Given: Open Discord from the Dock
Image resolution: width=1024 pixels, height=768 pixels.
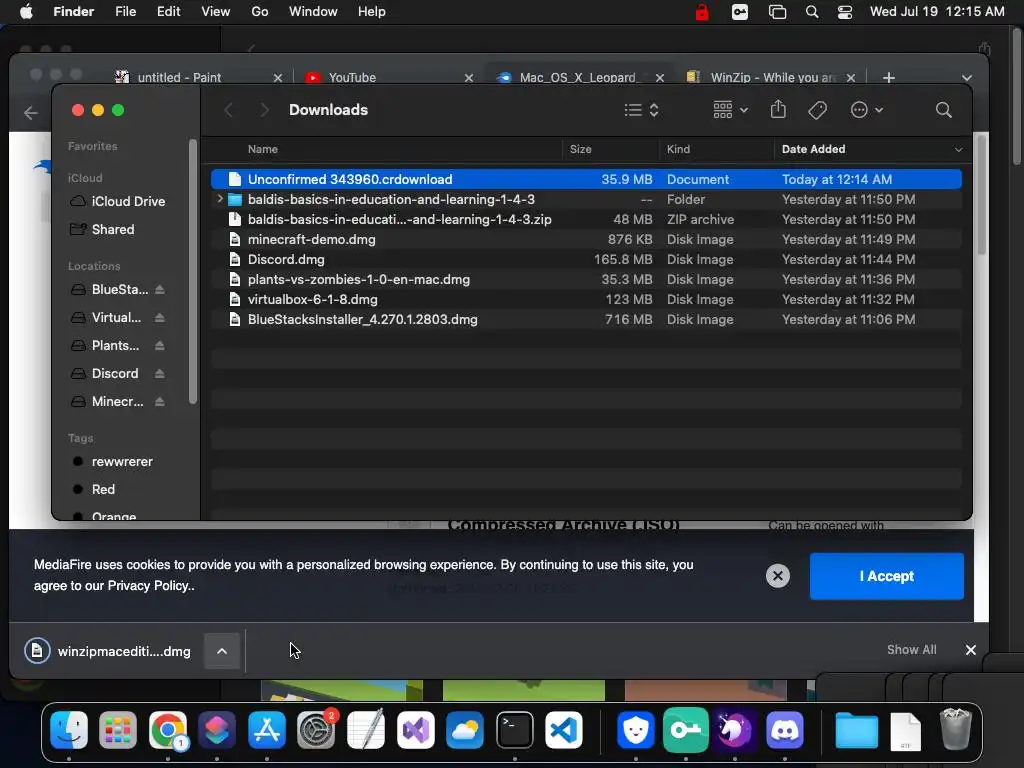Looking at the screenshot, I should 784,729.
